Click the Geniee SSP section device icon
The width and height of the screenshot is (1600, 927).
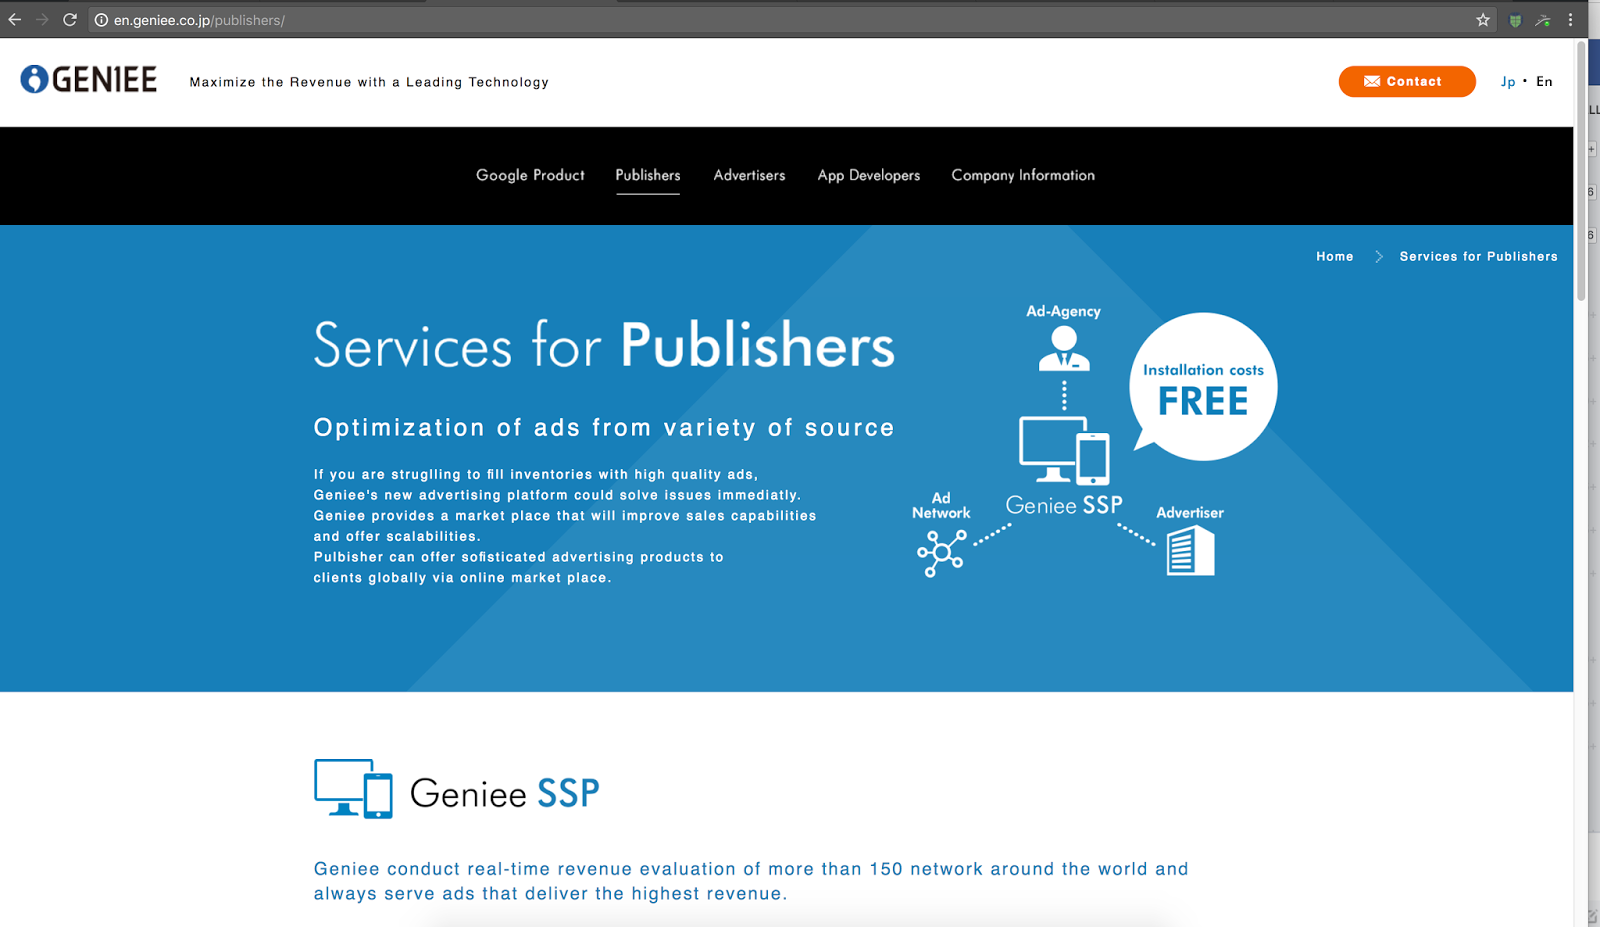(353, 789)
